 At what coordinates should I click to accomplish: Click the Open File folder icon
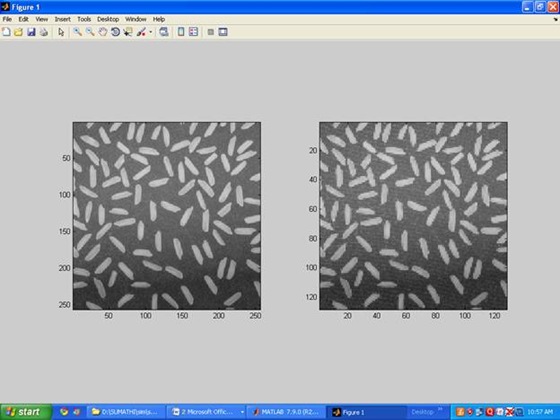[18, 32]
